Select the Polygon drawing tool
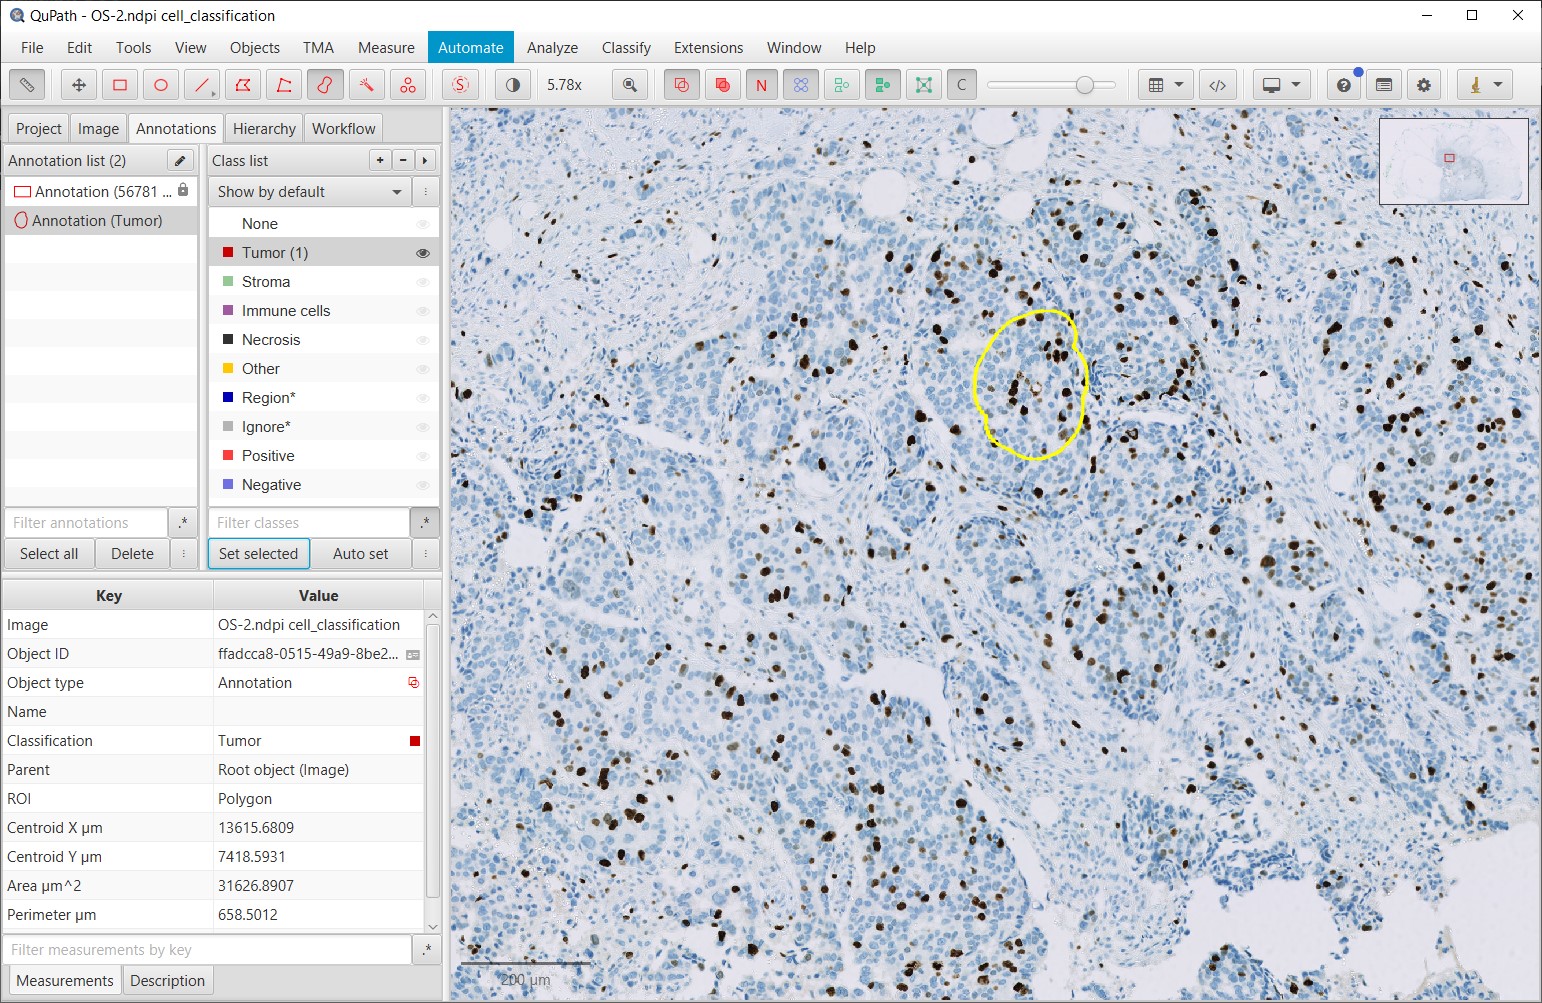 [243, 85]
